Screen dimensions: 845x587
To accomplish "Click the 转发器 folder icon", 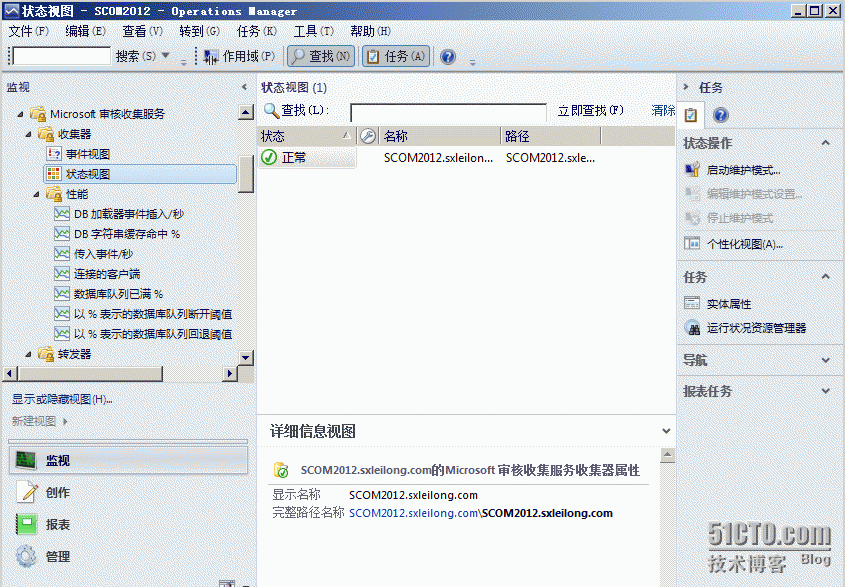I will (46, 354).
